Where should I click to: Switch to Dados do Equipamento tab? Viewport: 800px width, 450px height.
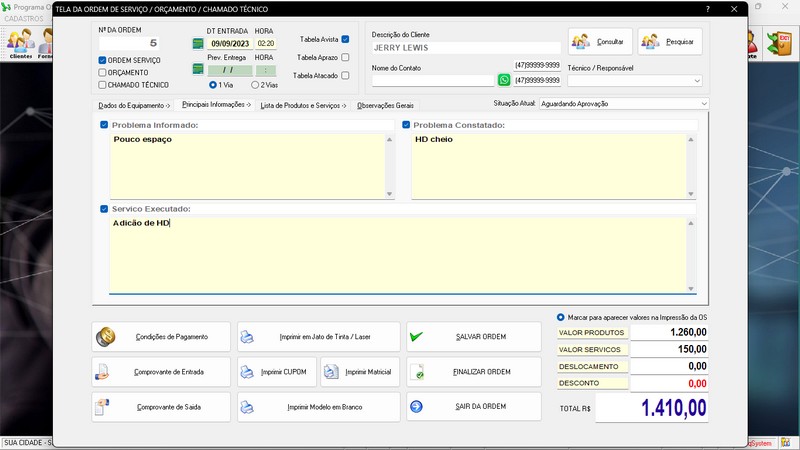coord(134,106)
